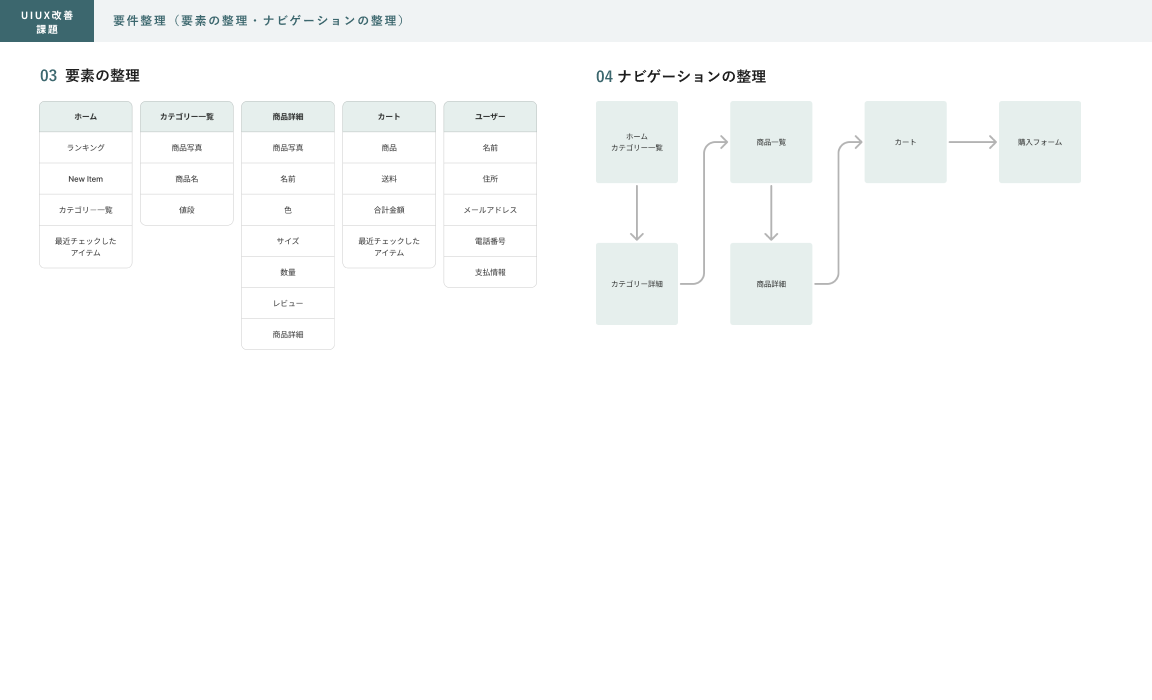
Task: Select the 送料 cell in カート table
Action: tap(389, 179)
